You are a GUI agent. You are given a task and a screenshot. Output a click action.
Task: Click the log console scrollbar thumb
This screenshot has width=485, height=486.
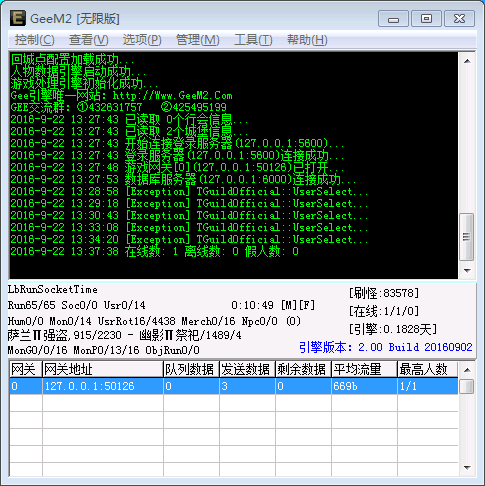[x=467, y=237]
